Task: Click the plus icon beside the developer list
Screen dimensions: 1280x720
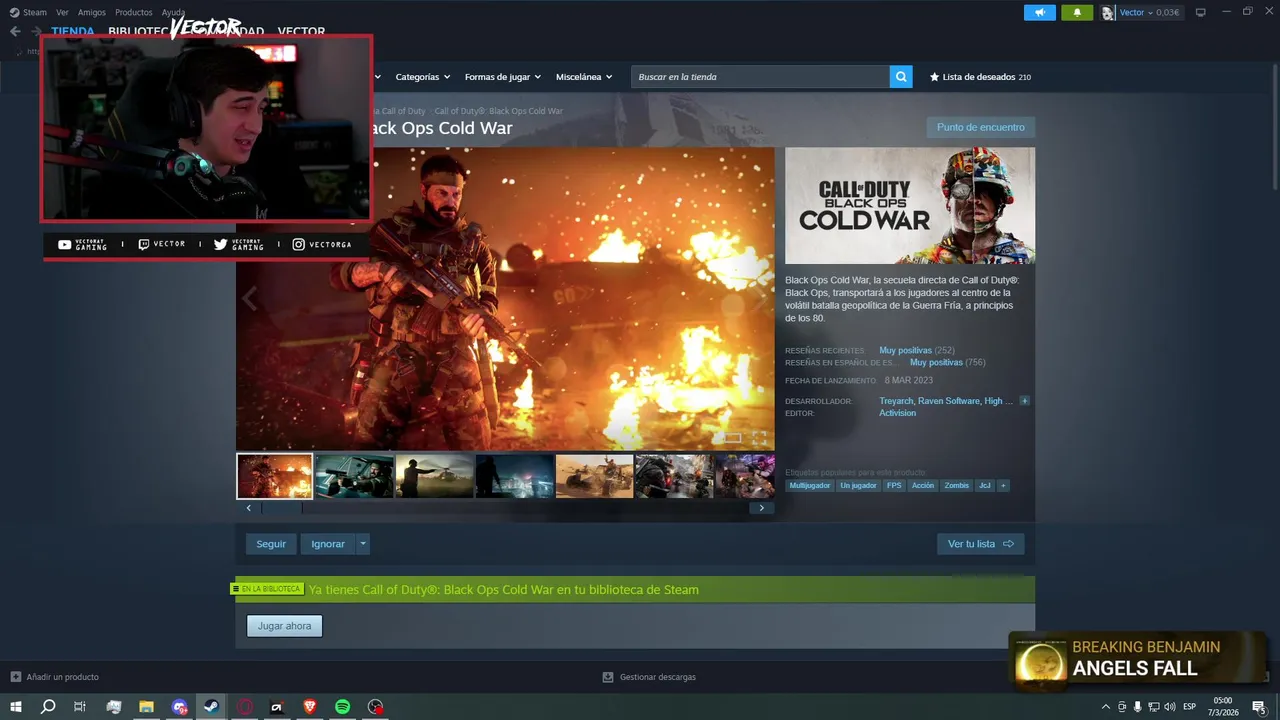Action: coord(1024,401)
